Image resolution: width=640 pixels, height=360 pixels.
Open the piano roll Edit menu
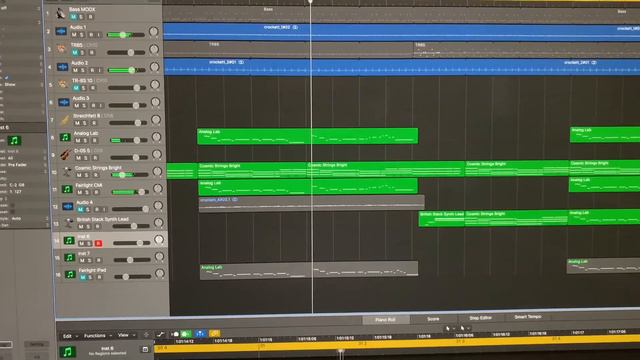click(69, 336)
